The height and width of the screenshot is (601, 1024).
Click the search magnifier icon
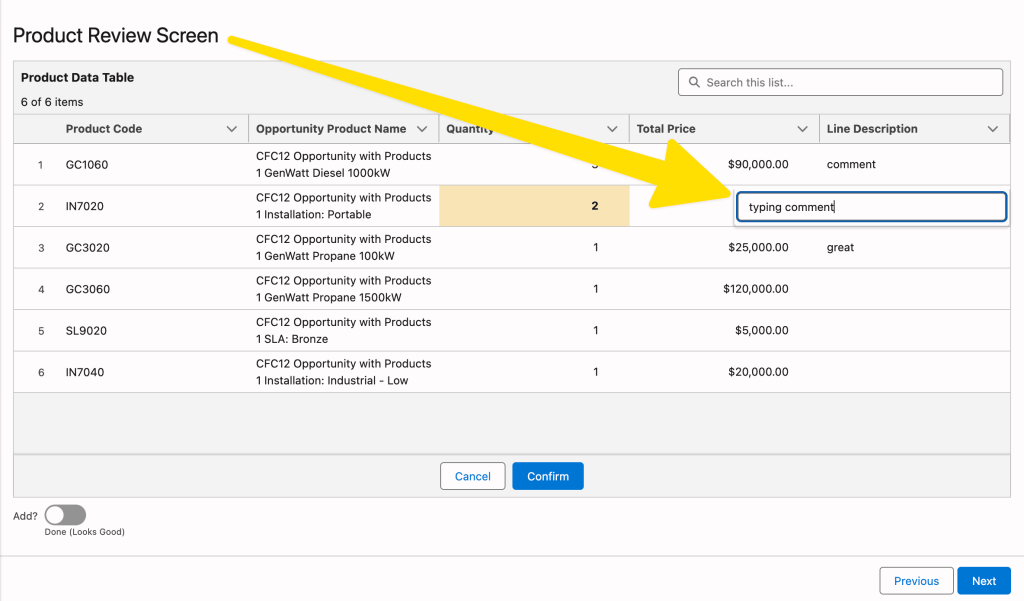tap(694, 81)
